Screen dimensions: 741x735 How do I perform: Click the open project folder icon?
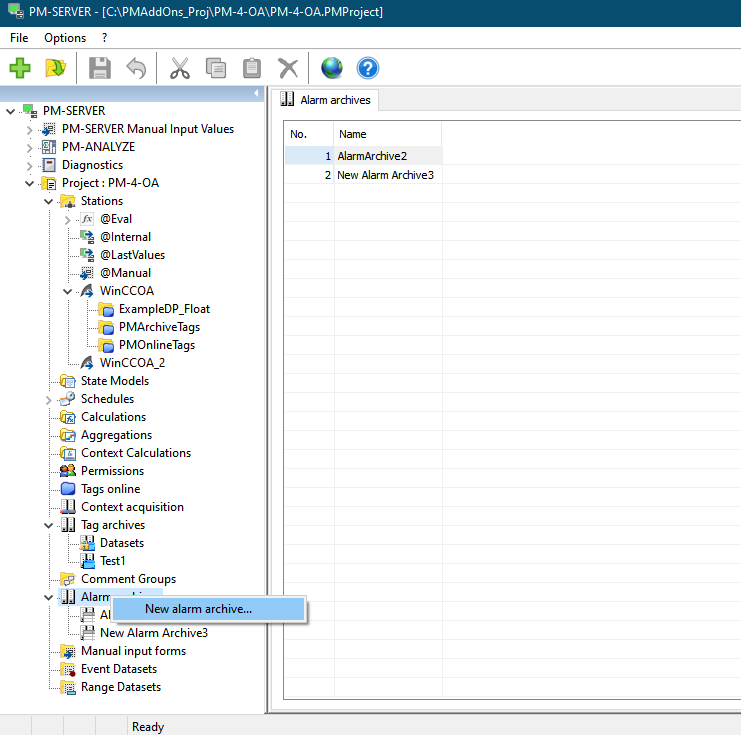point(55,68)
